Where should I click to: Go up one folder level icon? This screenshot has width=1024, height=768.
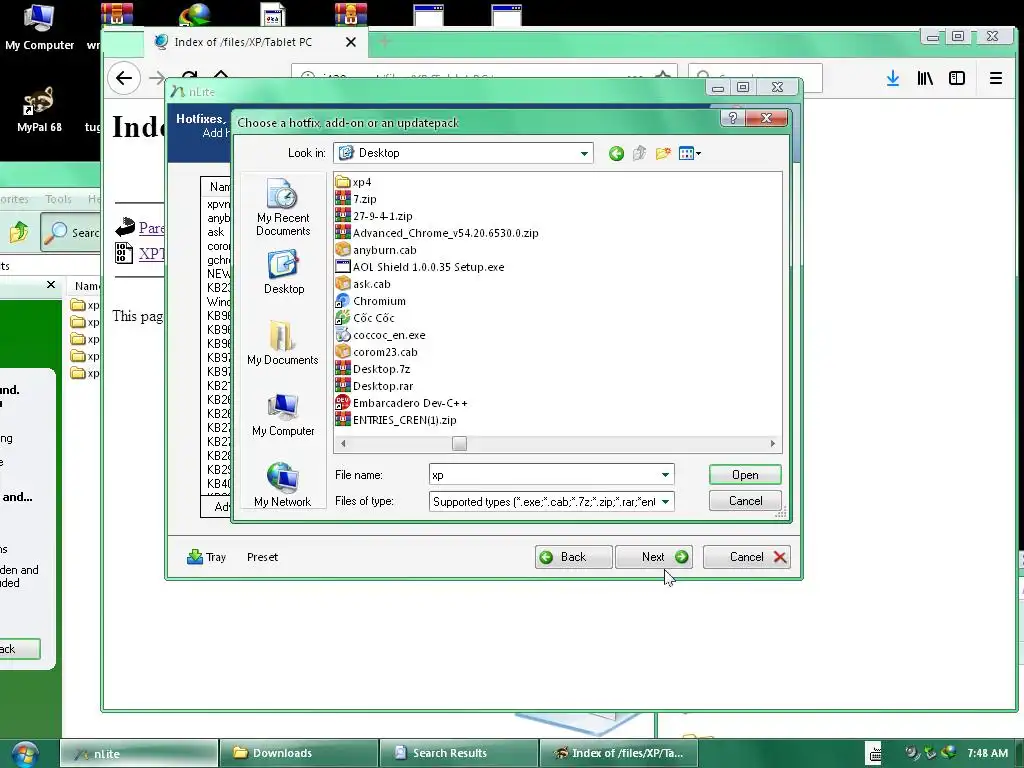click(639, 153)
